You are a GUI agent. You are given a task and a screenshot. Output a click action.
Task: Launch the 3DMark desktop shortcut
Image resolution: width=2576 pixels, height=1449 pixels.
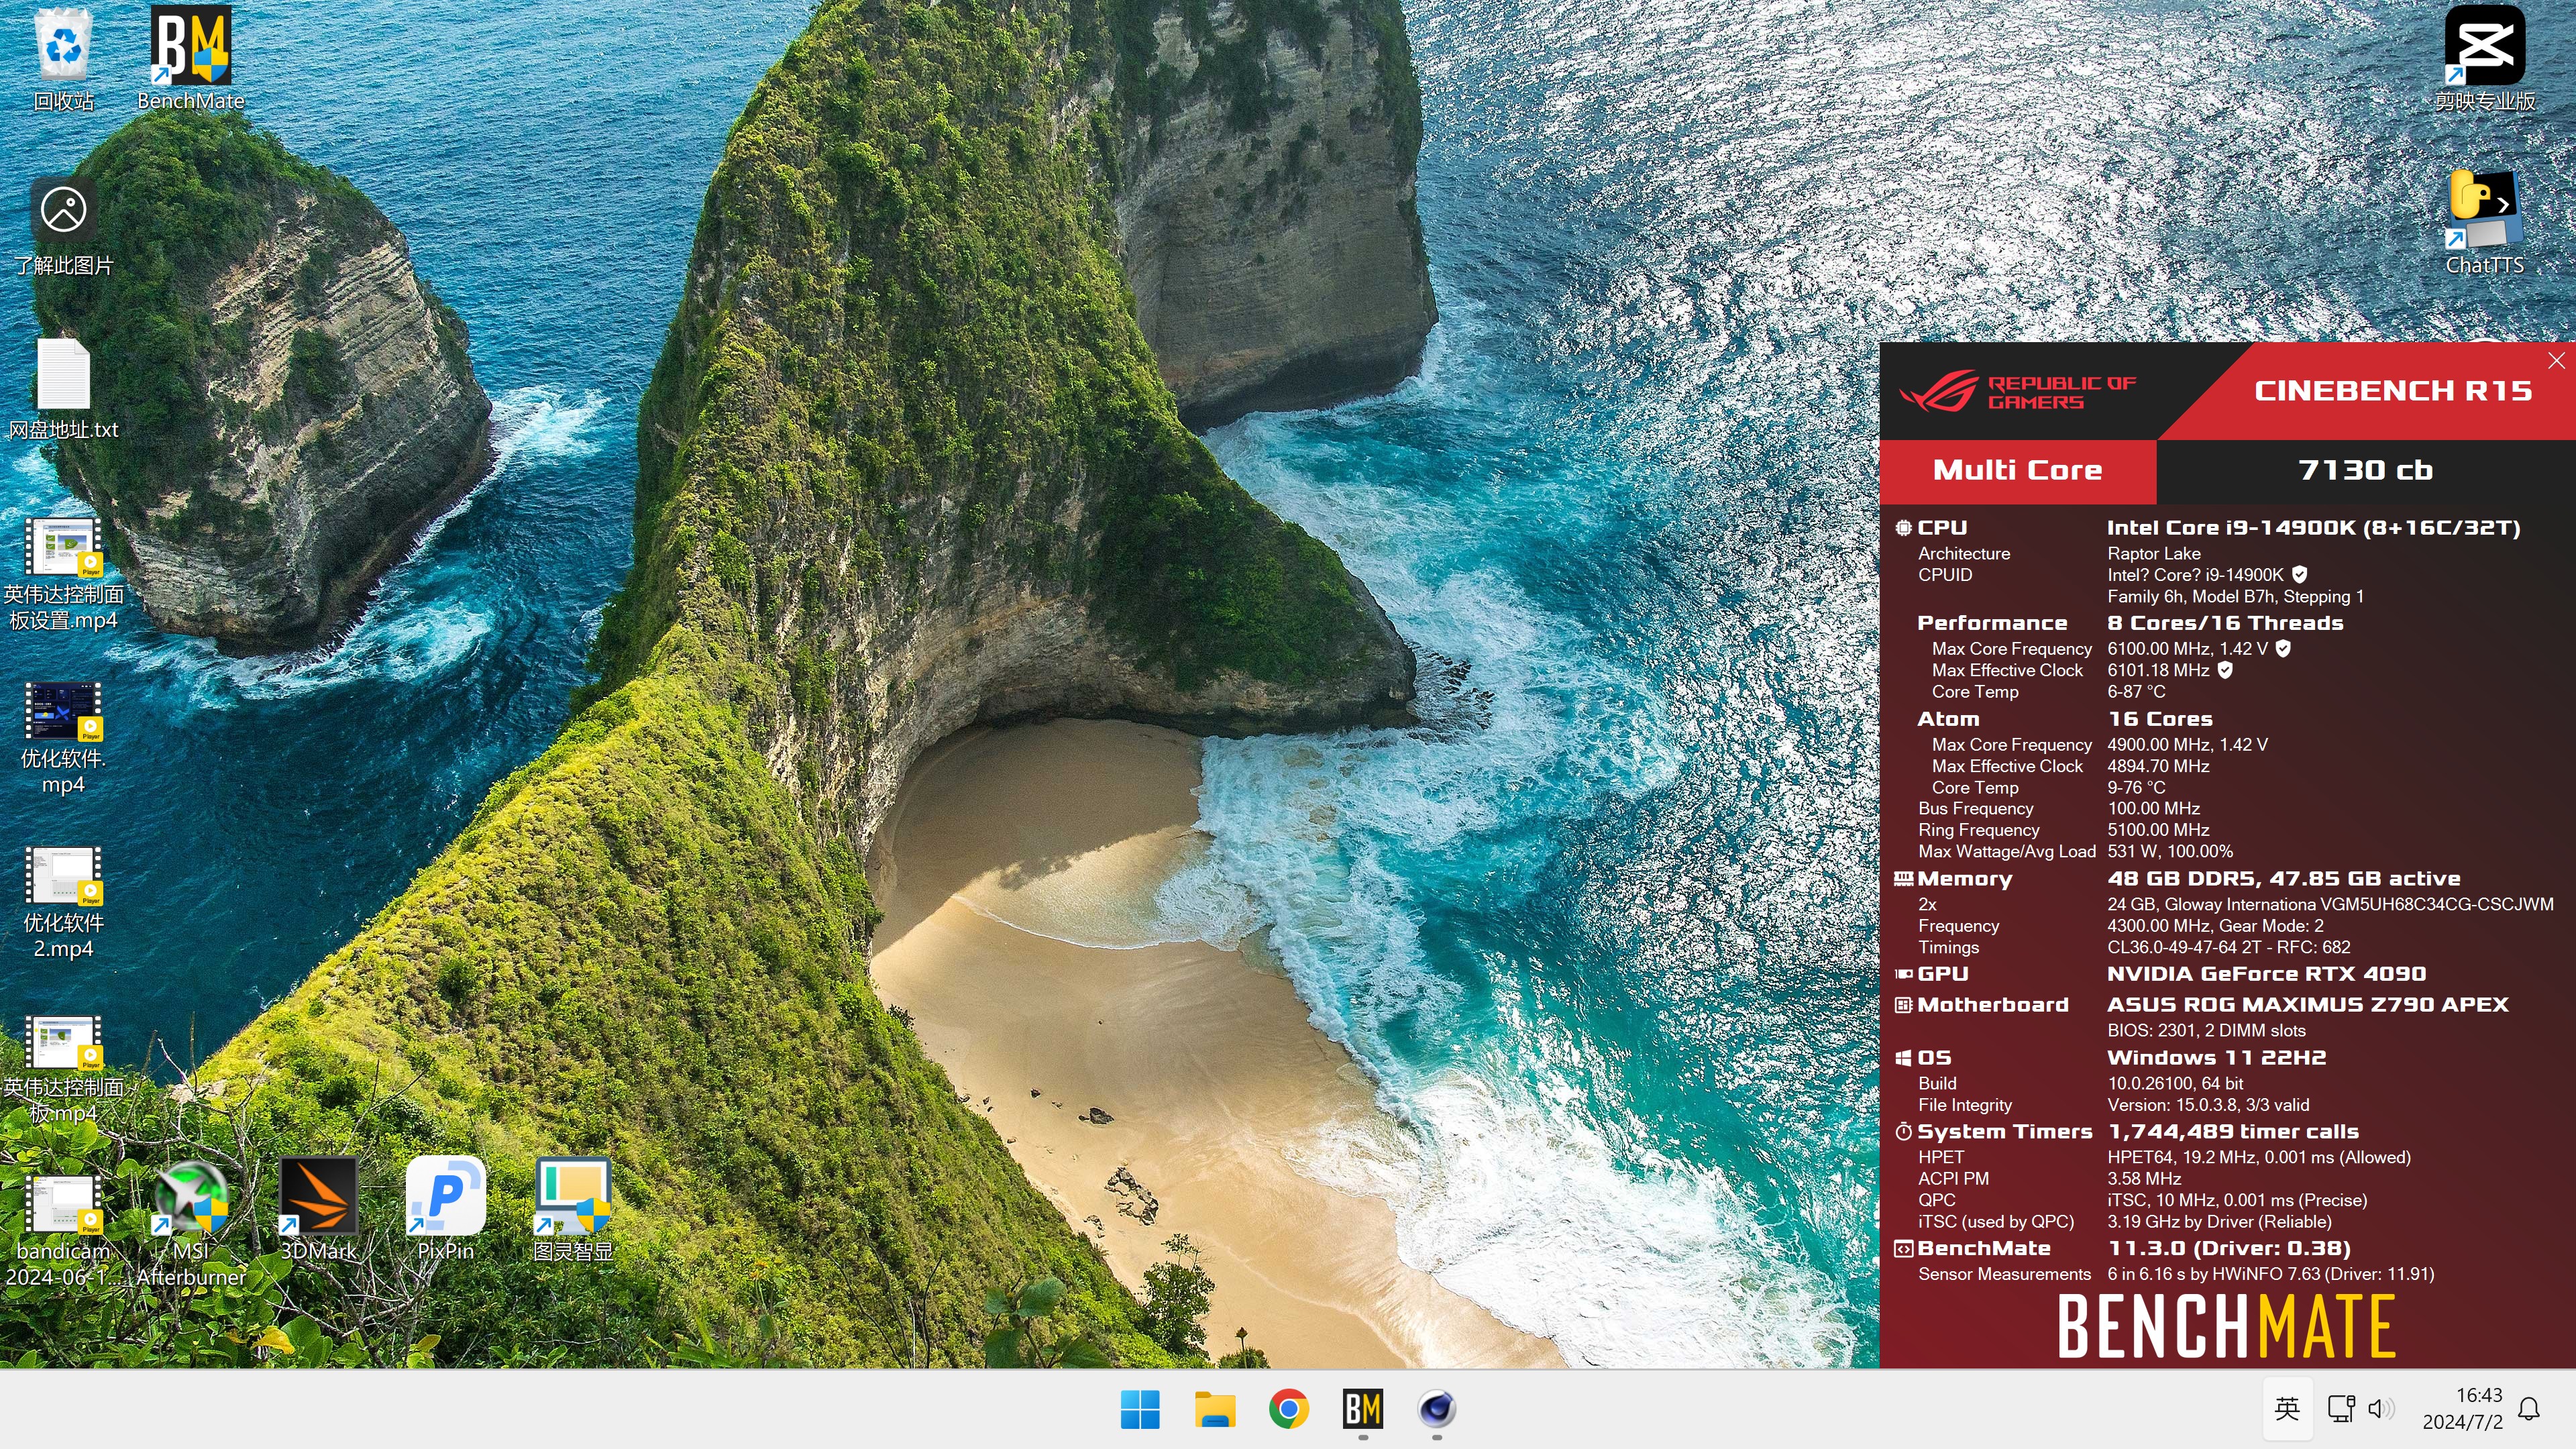(x=318, y=1208)
